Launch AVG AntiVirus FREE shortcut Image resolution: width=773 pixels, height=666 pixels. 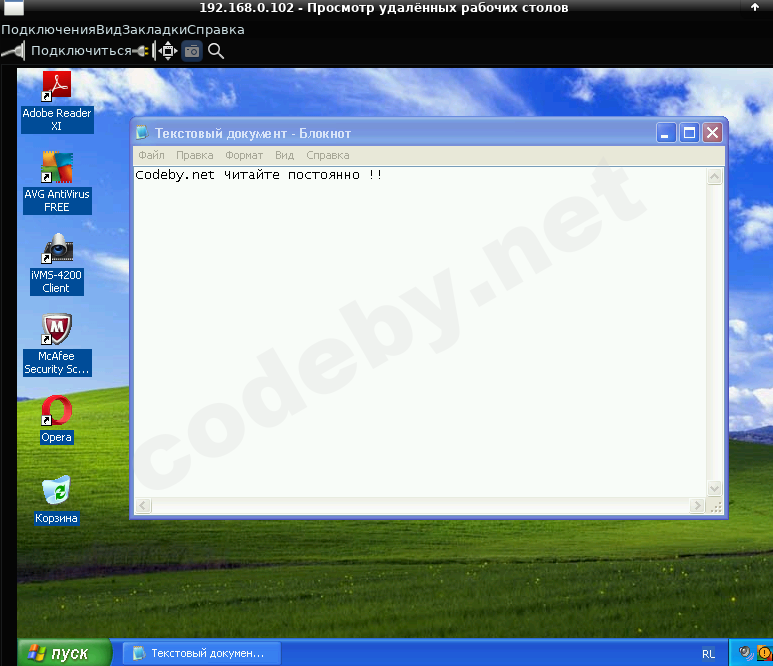pos(57,182)
